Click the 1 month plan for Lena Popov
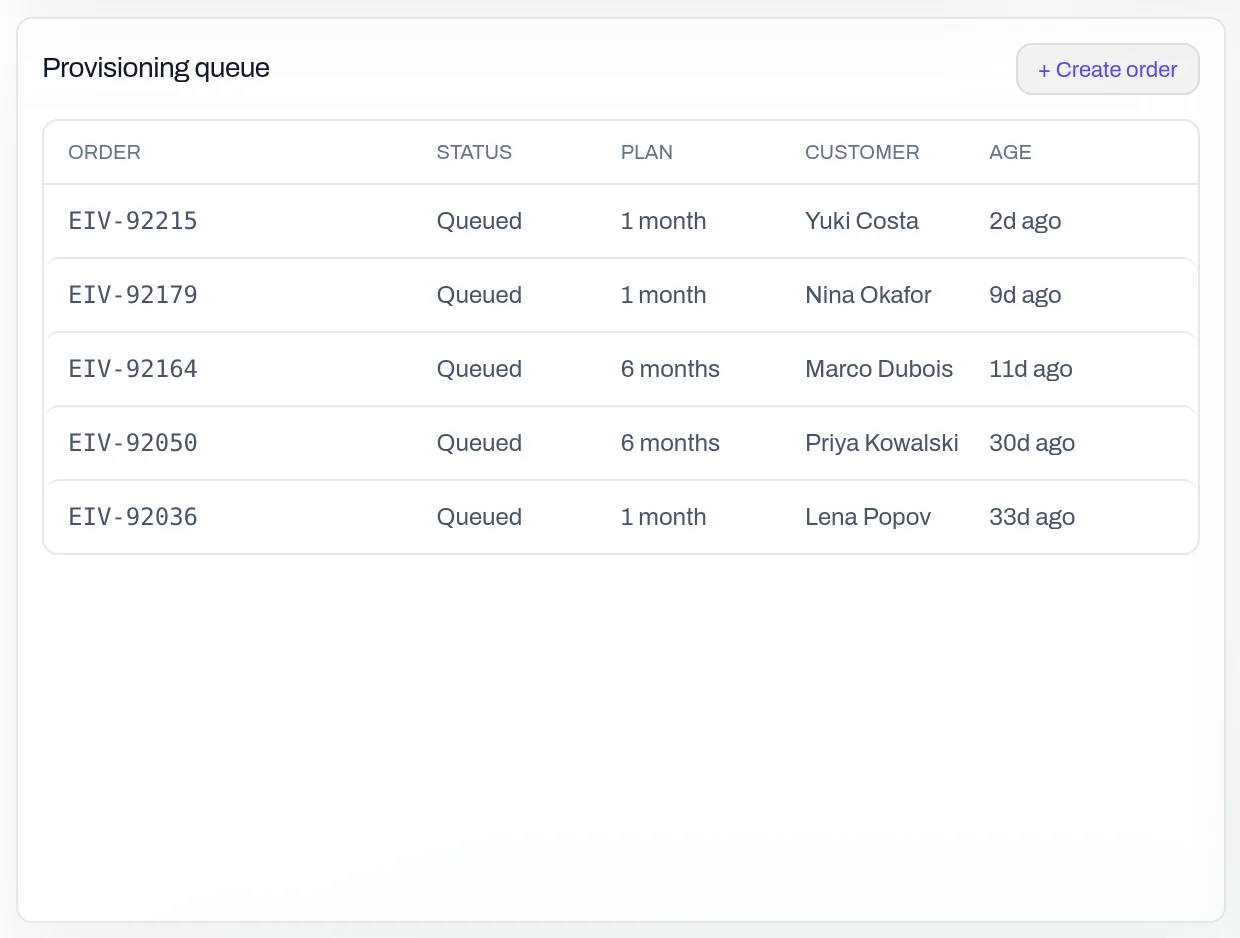1240x938 pixels. click(x=664, y=517)
